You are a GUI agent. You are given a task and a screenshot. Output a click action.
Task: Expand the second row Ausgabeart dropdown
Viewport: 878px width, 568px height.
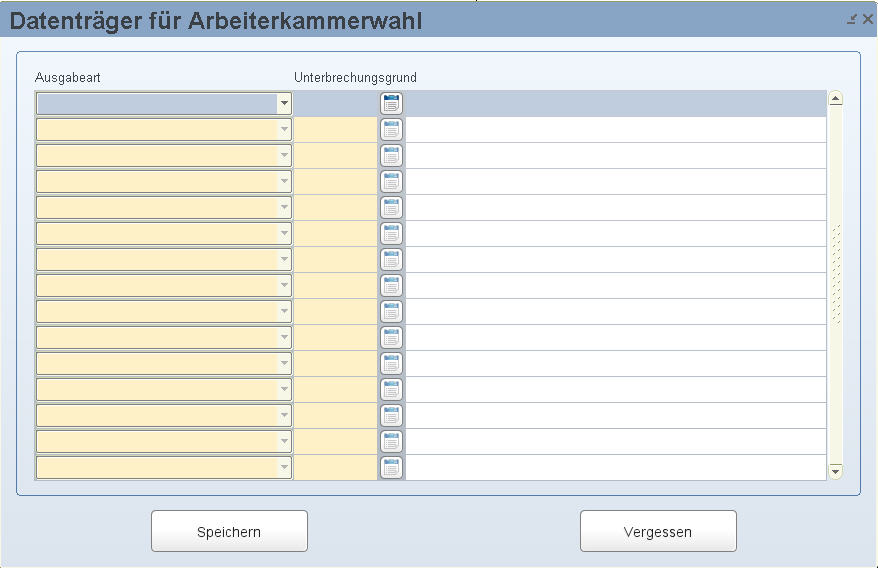(284, 129)
